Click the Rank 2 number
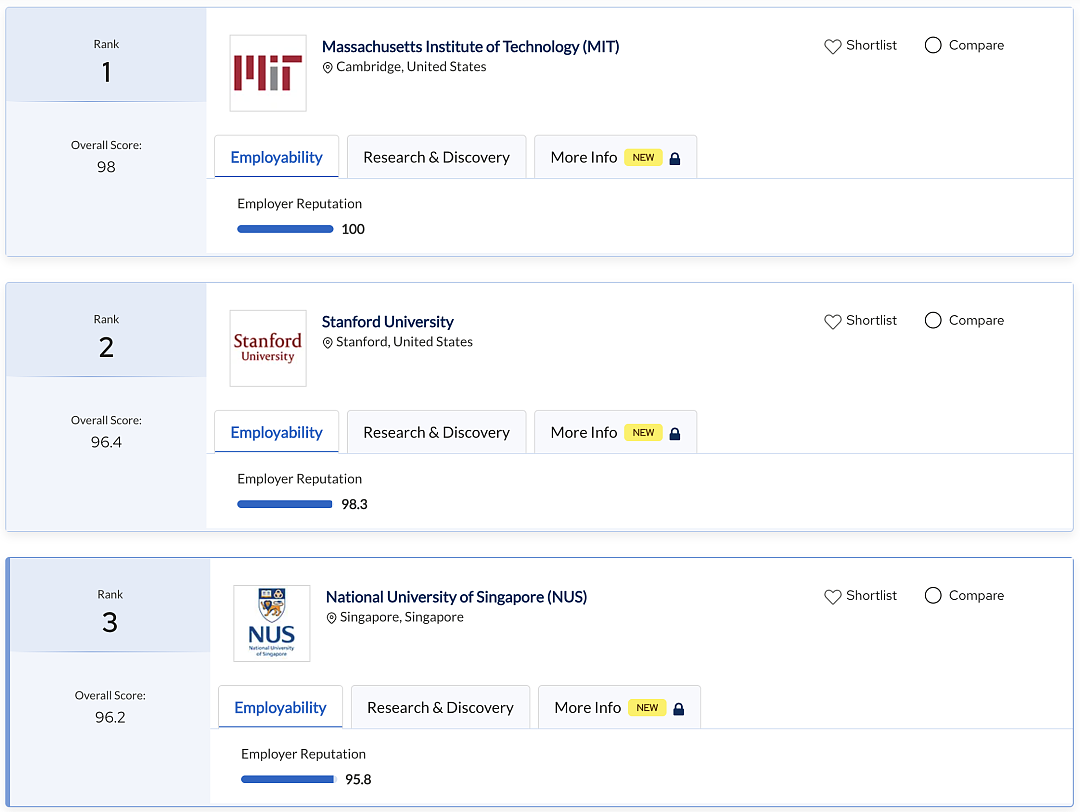1080x812 pixels. [x=106, y=347]
